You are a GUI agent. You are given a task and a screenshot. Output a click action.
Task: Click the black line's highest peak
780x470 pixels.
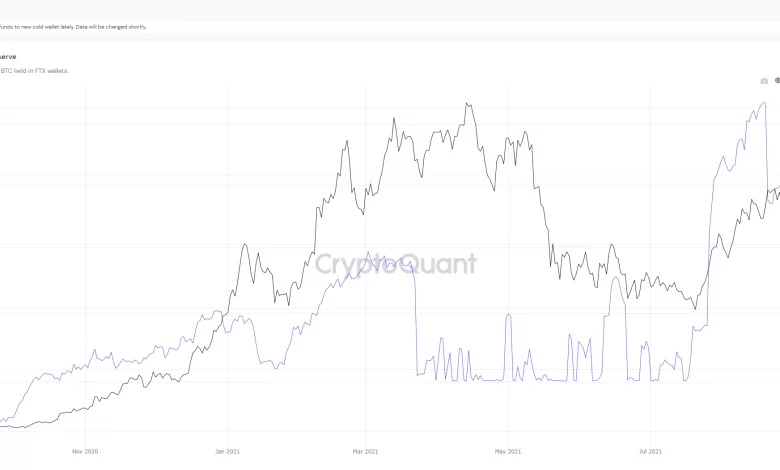[467, 103]
